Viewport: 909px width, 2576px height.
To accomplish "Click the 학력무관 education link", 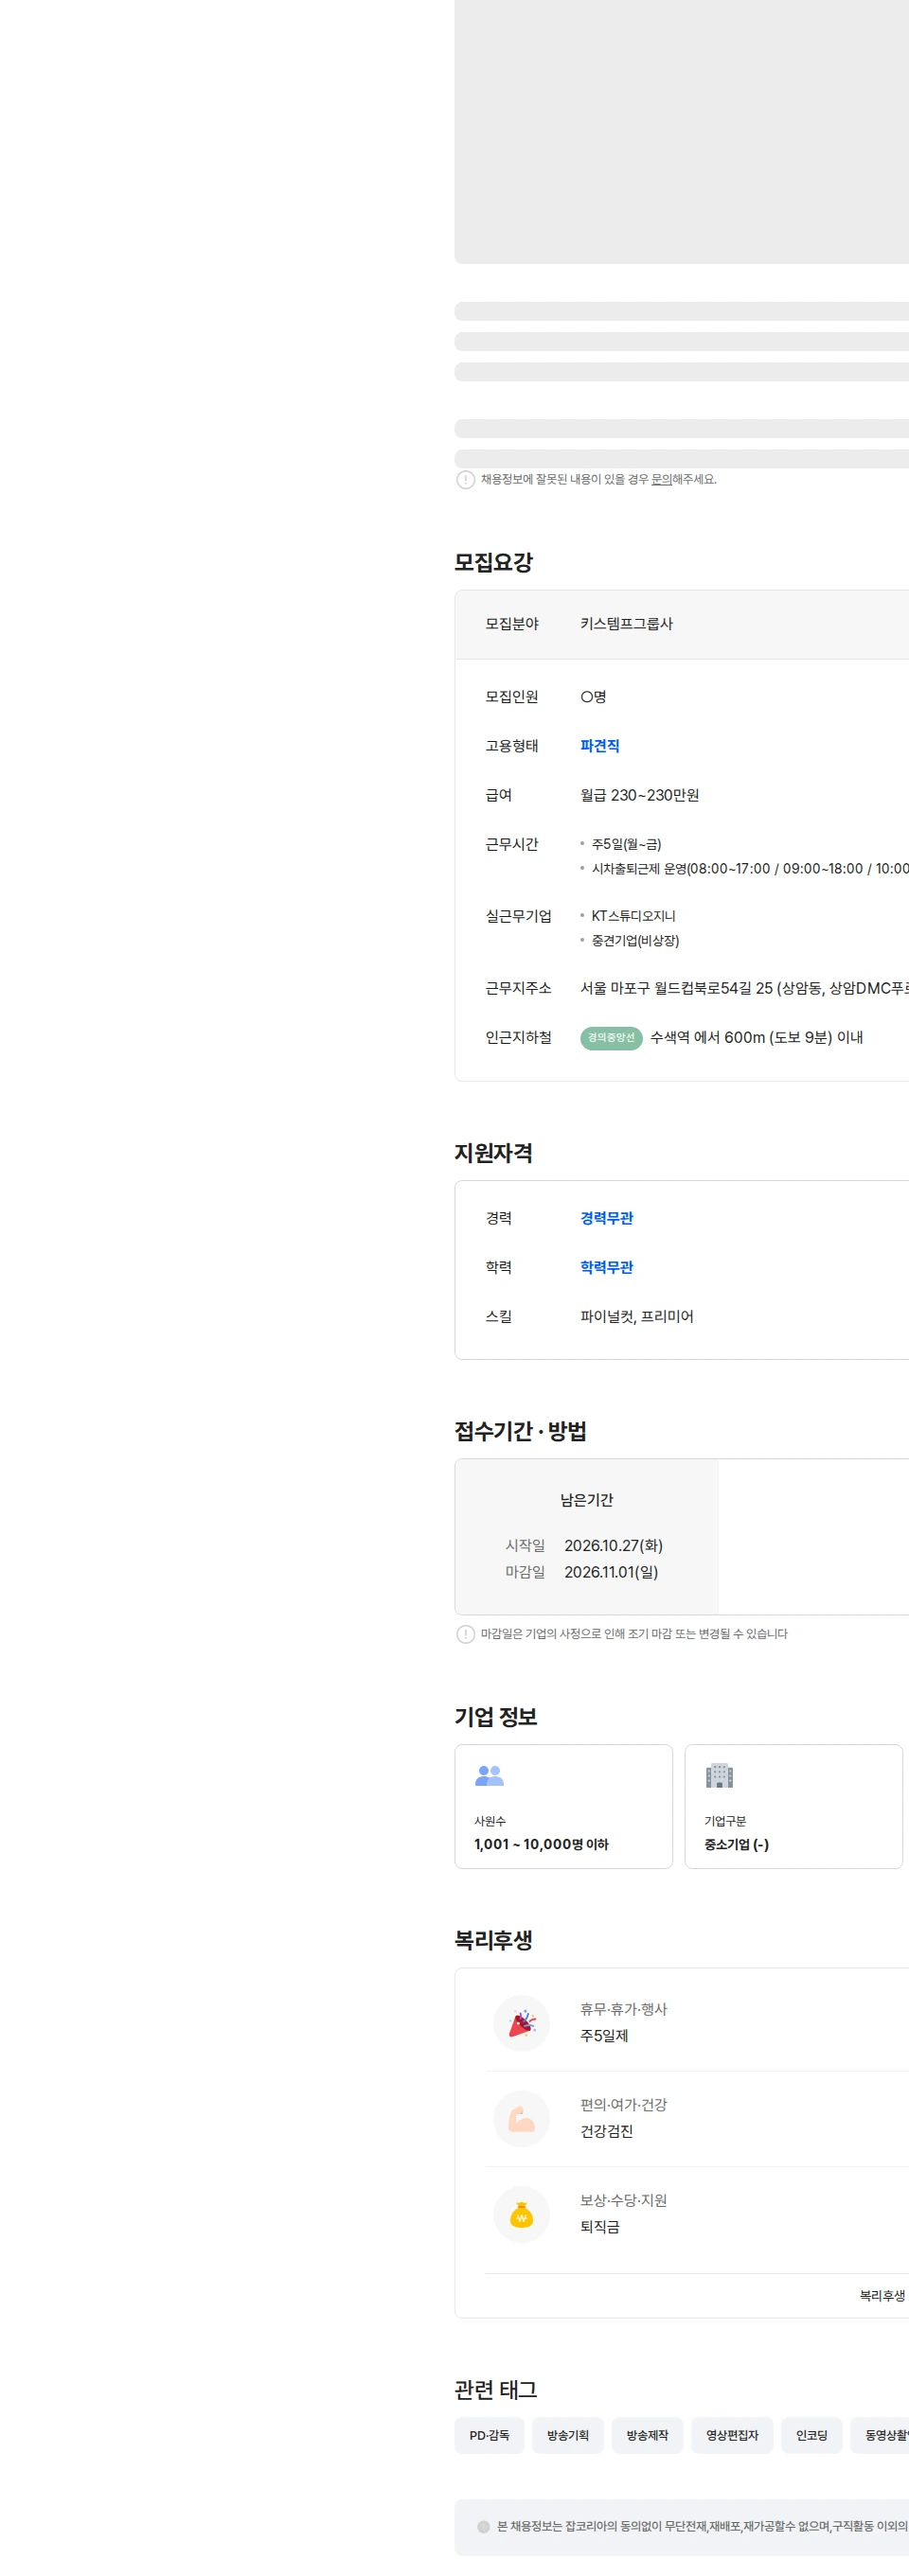I will [x=606, y=1266].
